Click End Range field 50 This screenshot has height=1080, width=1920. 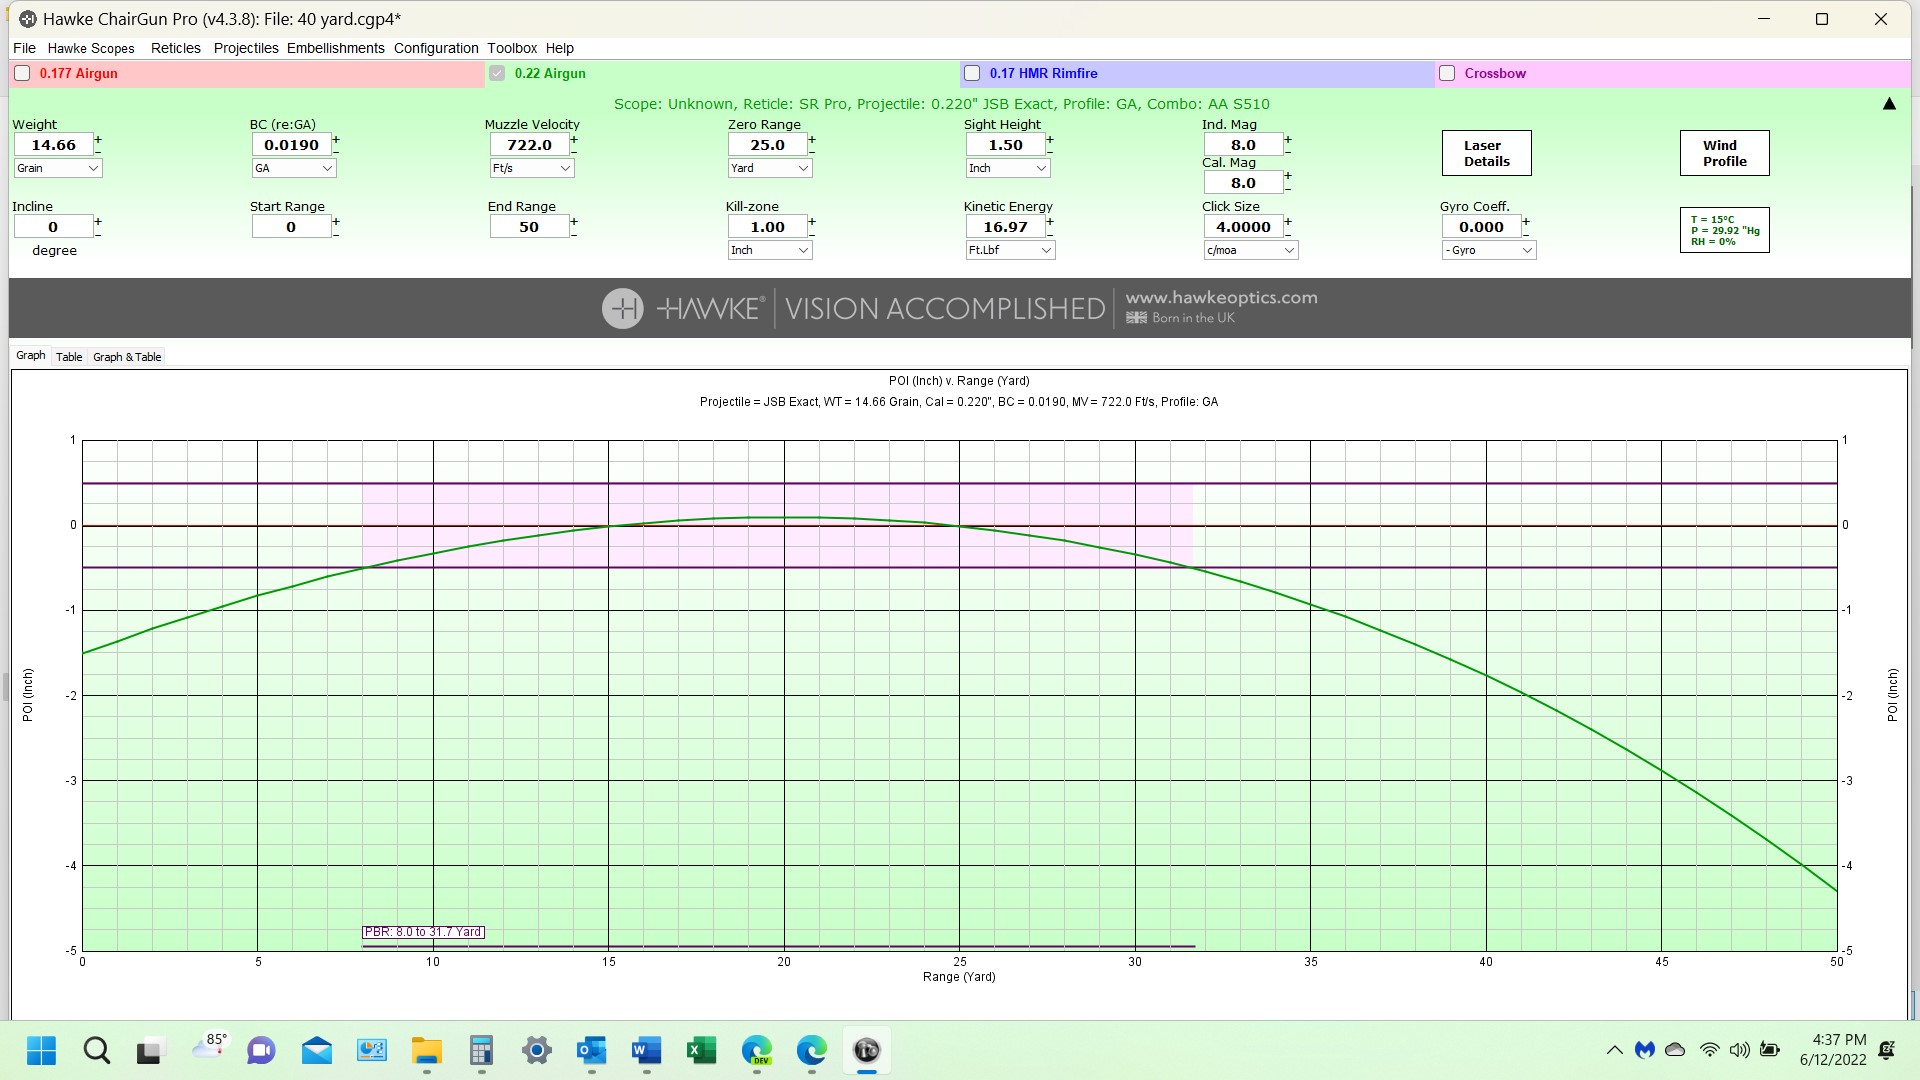point(529,227)
